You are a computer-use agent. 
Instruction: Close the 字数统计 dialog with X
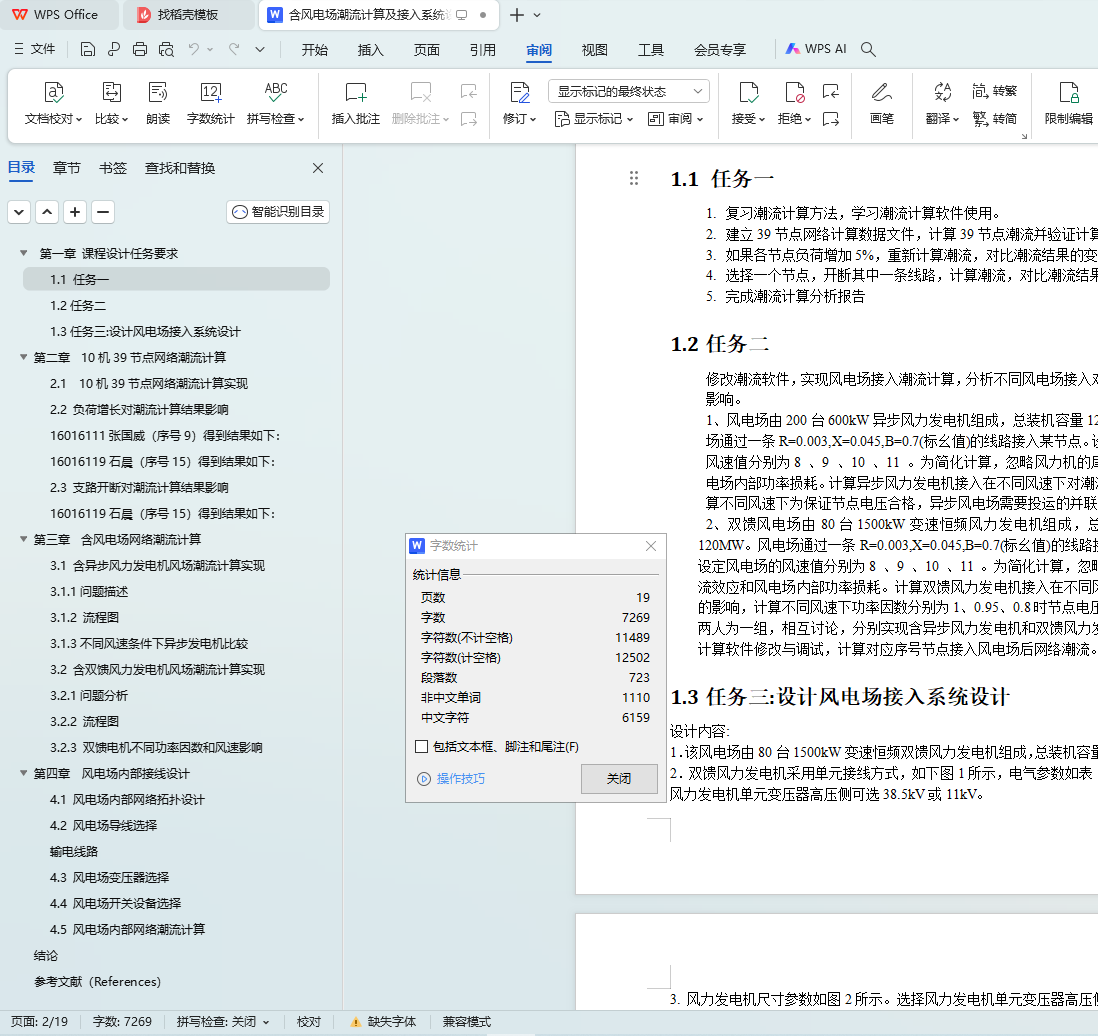pyautogui.click(x=651, y=546)
